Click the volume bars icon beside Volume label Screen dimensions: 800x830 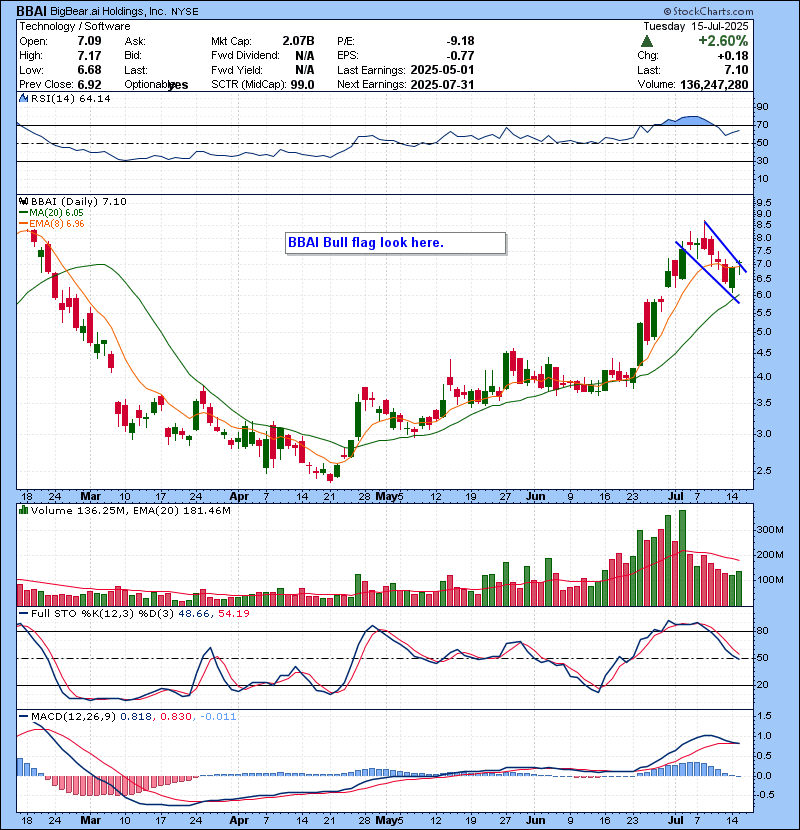coord(23,510)
